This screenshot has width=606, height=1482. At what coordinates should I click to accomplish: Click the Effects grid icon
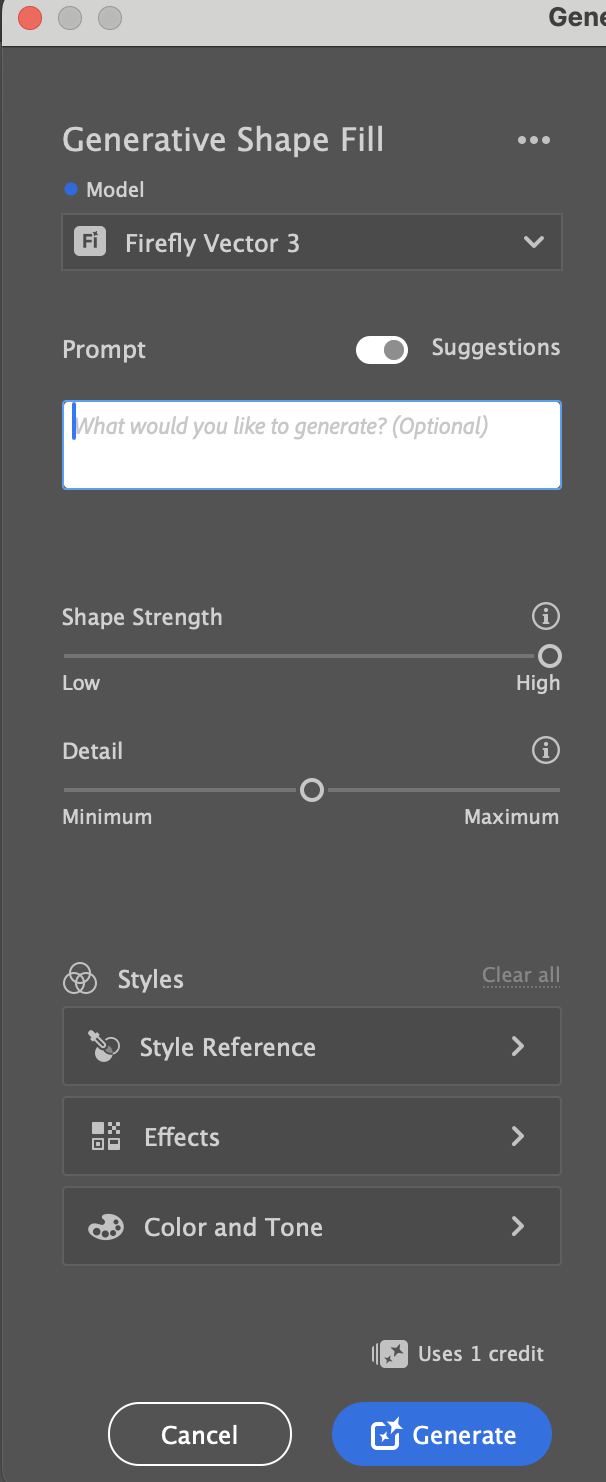[x=106, y=1136]
